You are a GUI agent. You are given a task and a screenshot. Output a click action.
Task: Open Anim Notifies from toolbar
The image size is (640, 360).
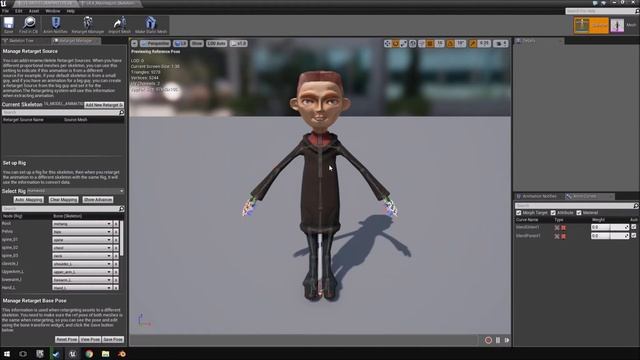(56, 25)
